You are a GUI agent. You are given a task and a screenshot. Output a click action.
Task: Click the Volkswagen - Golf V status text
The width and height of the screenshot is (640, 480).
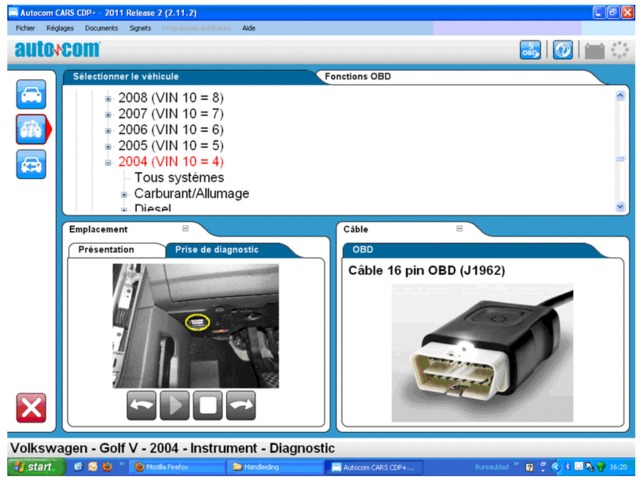172,448
